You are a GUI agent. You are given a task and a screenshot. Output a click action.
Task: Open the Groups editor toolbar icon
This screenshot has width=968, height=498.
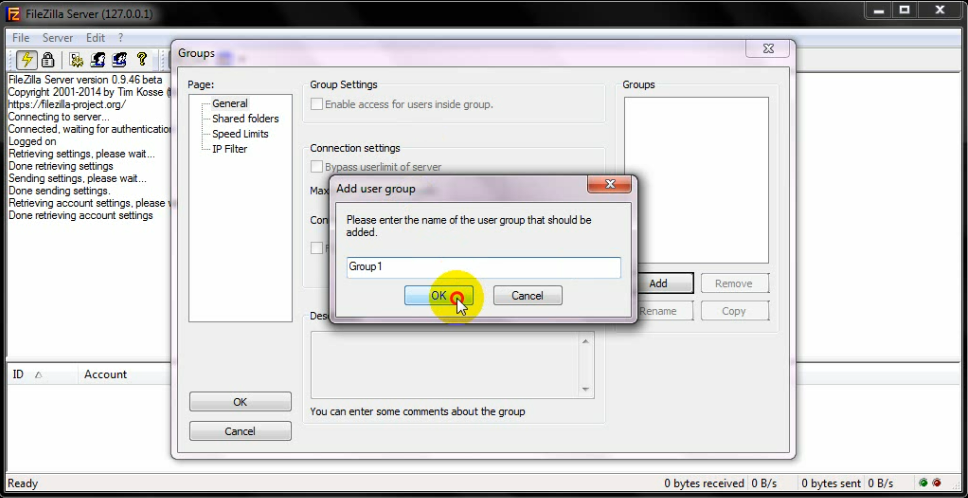click(120, 59)
